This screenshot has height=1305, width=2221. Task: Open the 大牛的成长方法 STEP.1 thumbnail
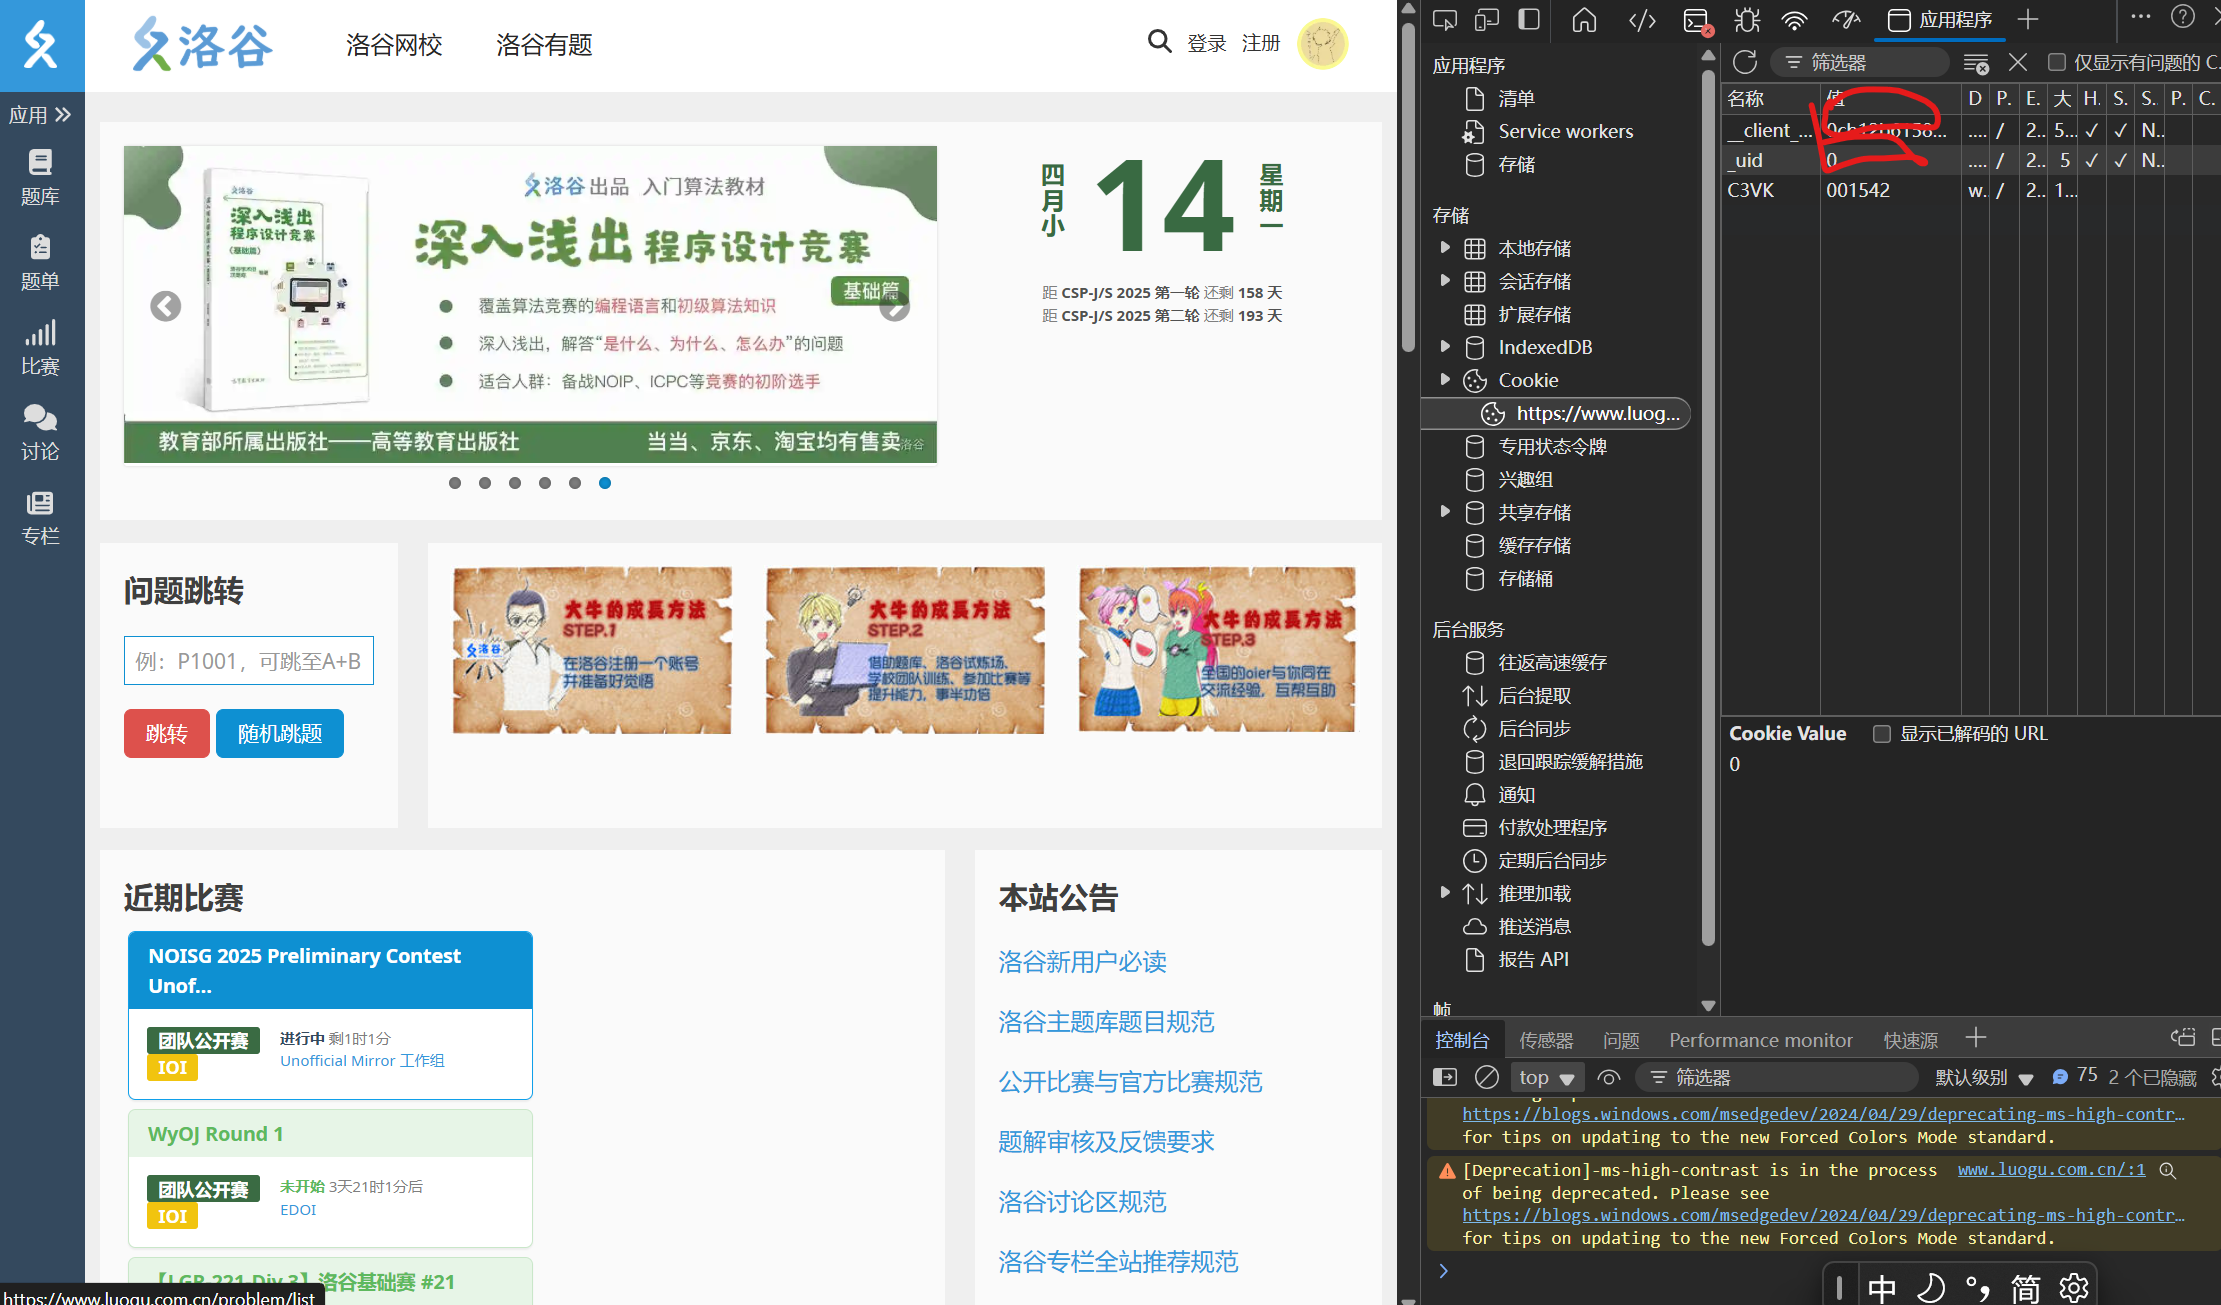coord(592,650)
